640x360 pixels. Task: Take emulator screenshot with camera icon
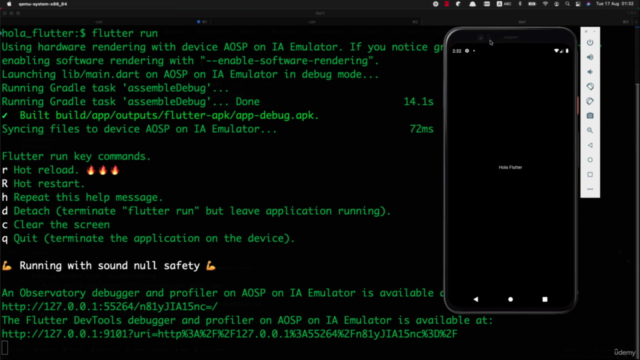click(x=590, y=116)
